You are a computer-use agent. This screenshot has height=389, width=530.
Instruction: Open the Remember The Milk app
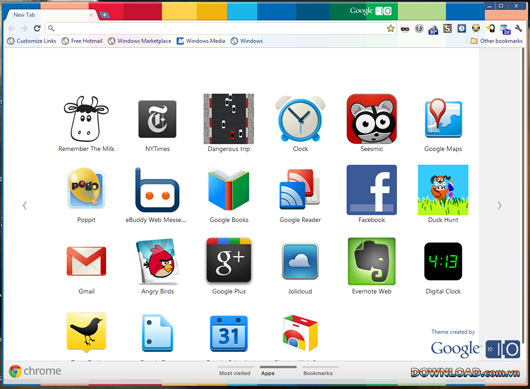coord(86,119)
